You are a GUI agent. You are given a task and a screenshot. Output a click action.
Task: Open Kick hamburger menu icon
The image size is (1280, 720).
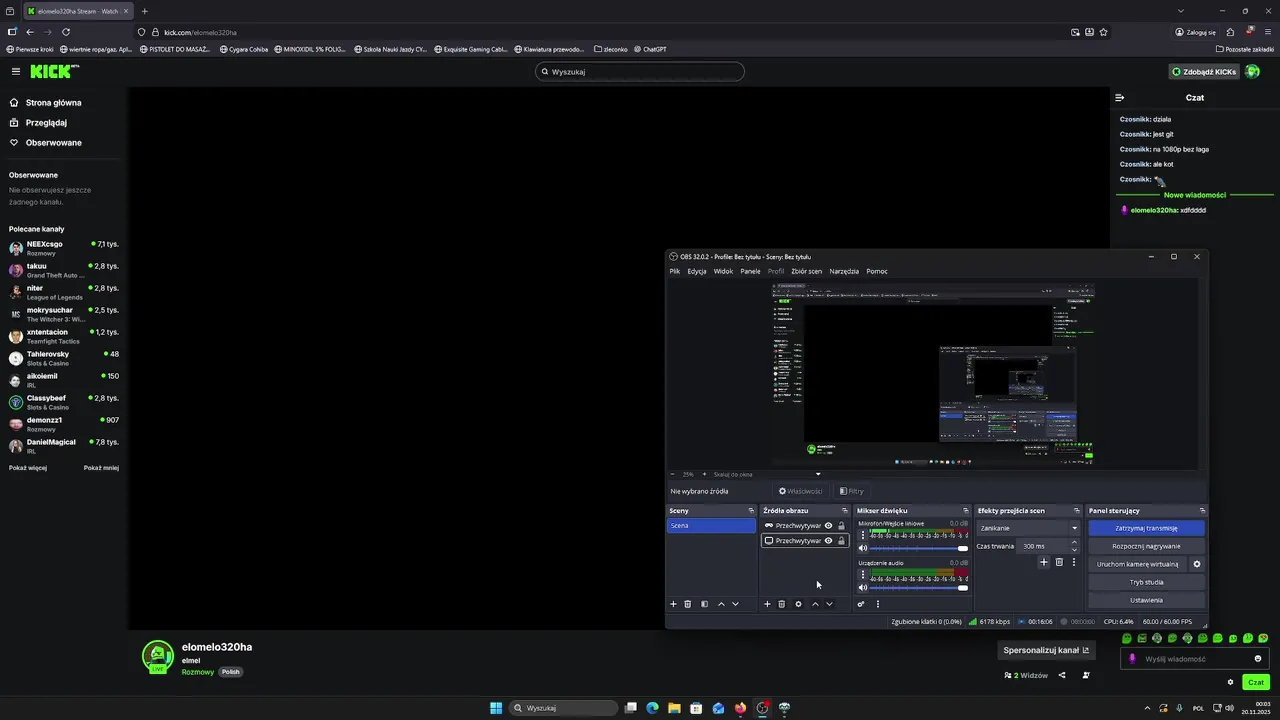(x=15, y=71)
